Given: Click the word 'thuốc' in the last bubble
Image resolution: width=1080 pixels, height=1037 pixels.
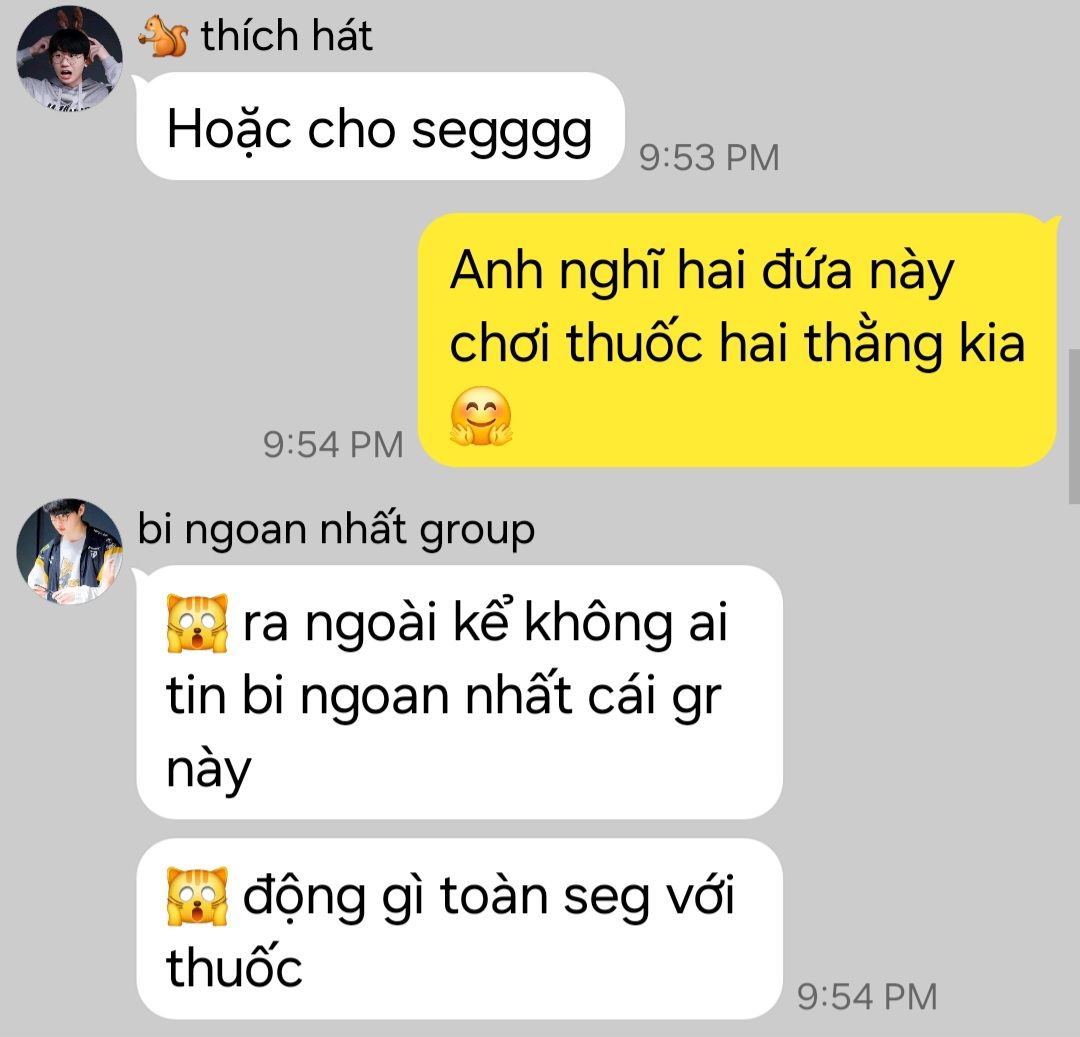Looking at the screenshot, I should pyautogui.click(x=234, y=967).
